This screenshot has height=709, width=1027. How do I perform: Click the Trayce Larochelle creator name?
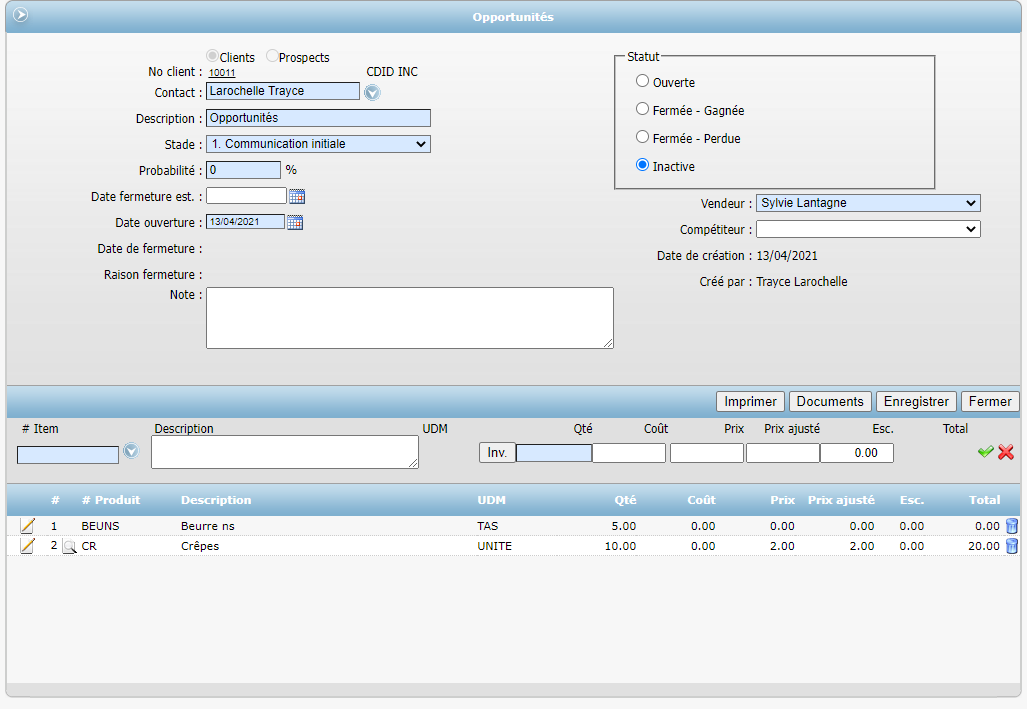pyautogui.click(x=802, y=282)
